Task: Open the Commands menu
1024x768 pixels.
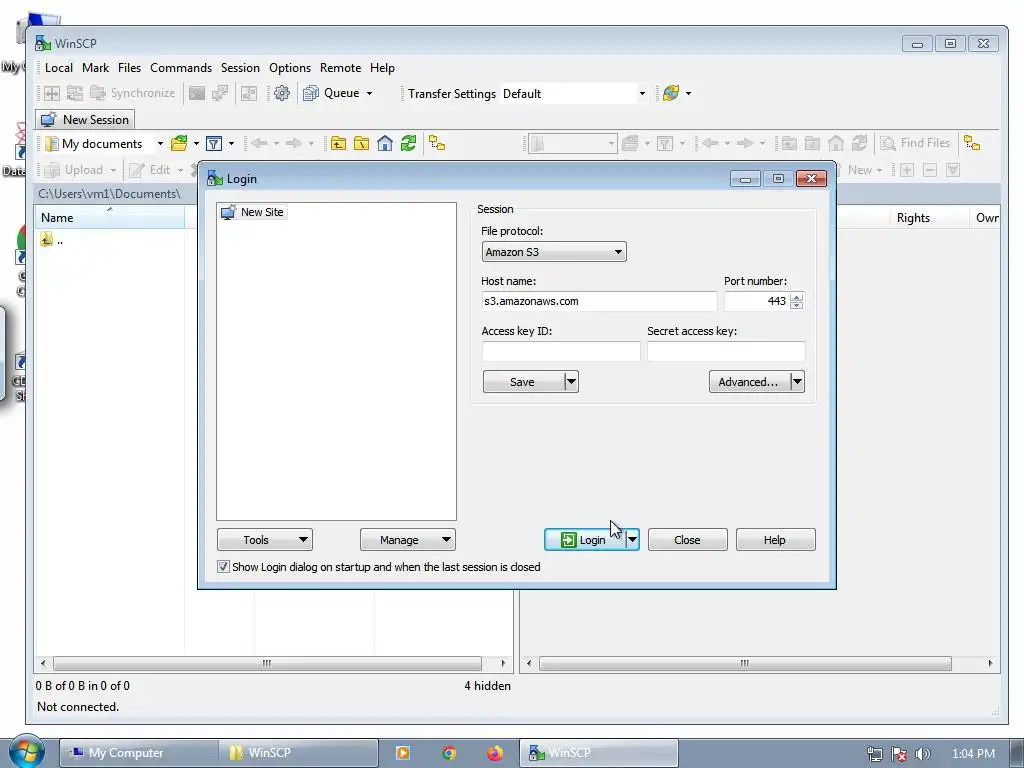Action: [181, 68]
